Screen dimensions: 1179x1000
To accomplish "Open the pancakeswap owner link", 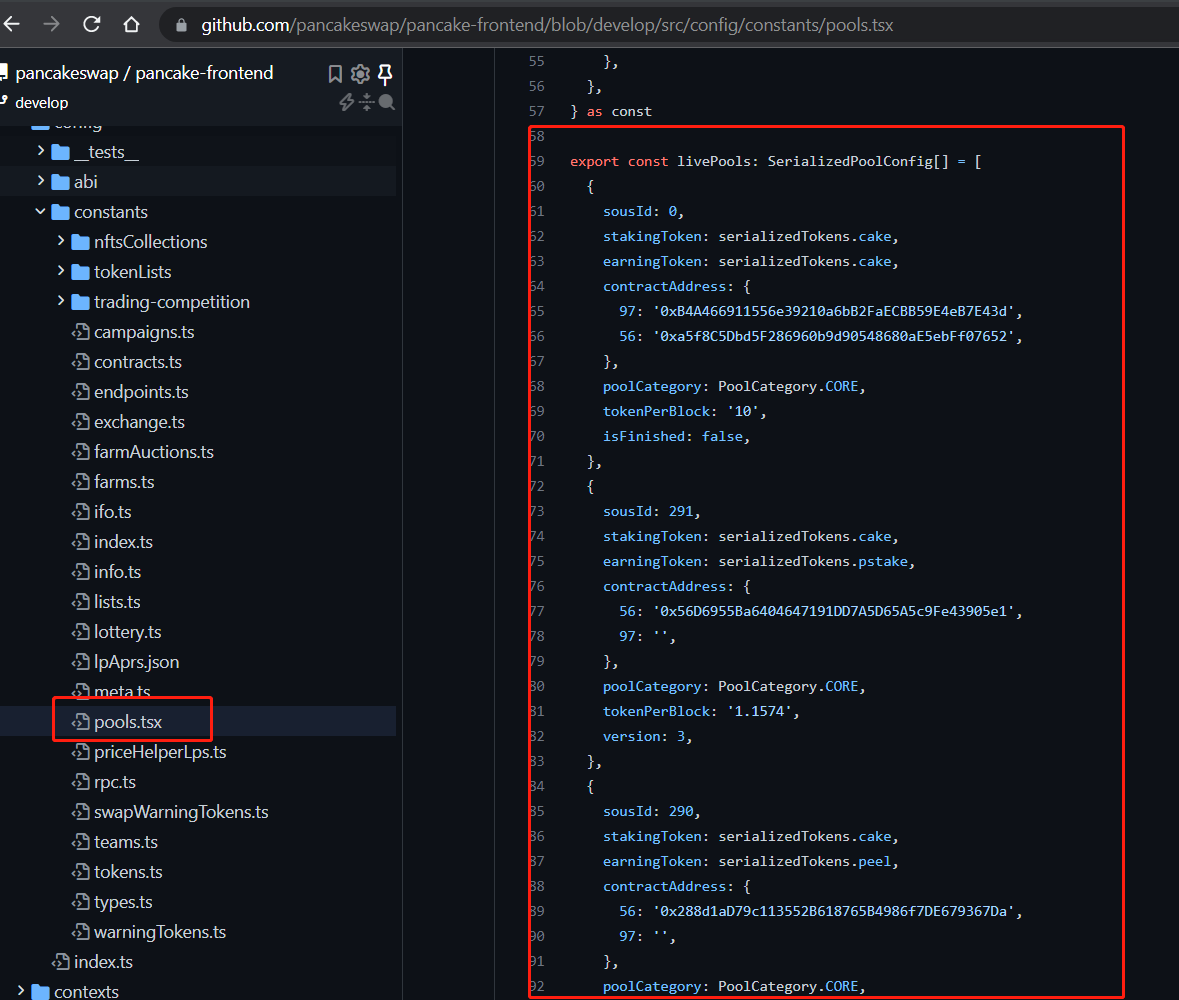I will tap(67, 73).
